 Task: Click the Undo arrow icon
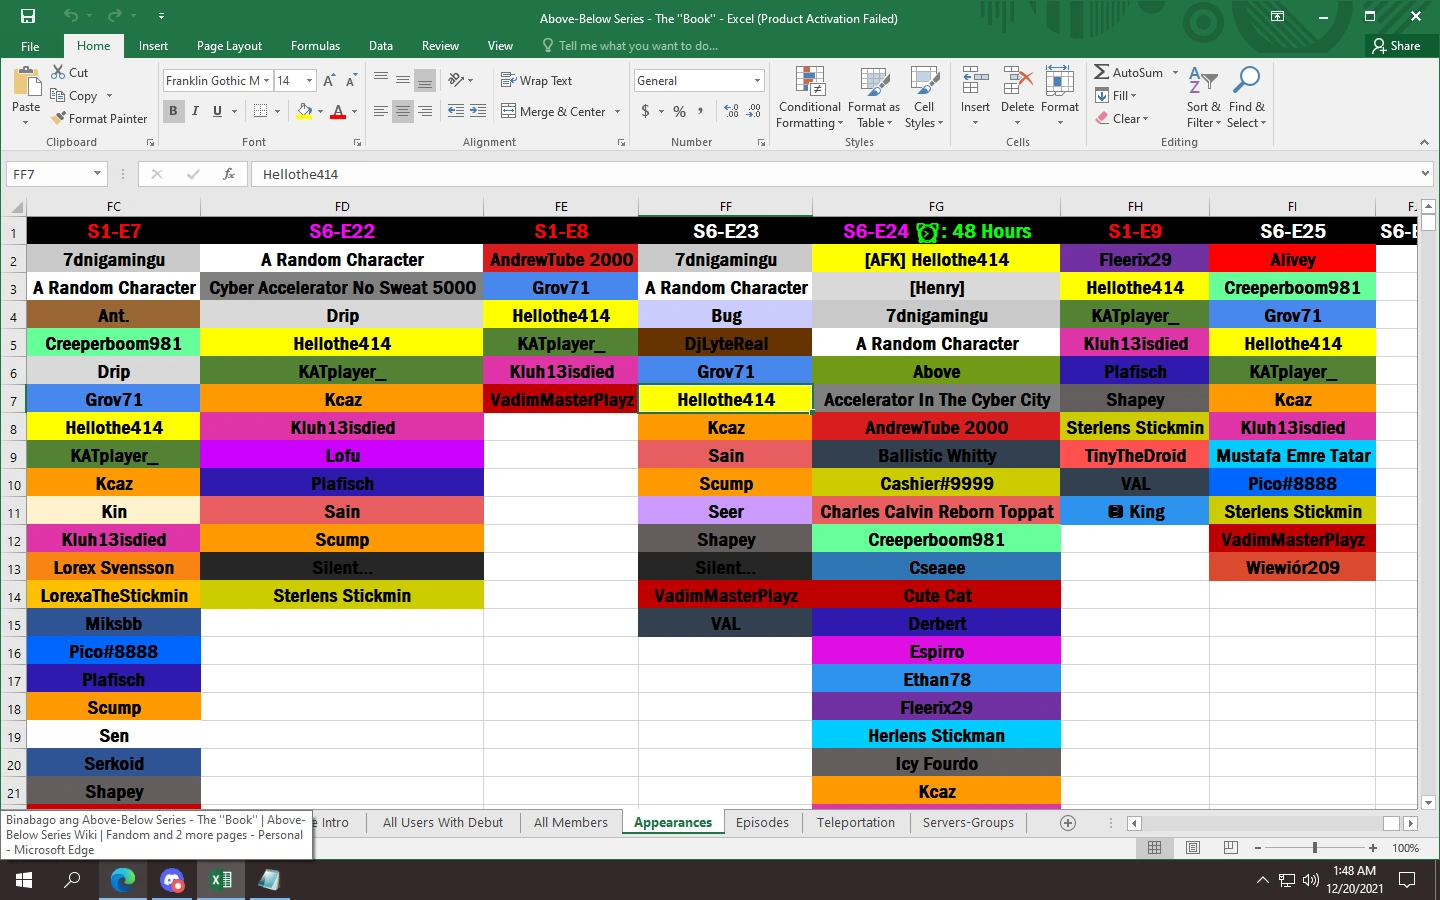coord(70,16)
